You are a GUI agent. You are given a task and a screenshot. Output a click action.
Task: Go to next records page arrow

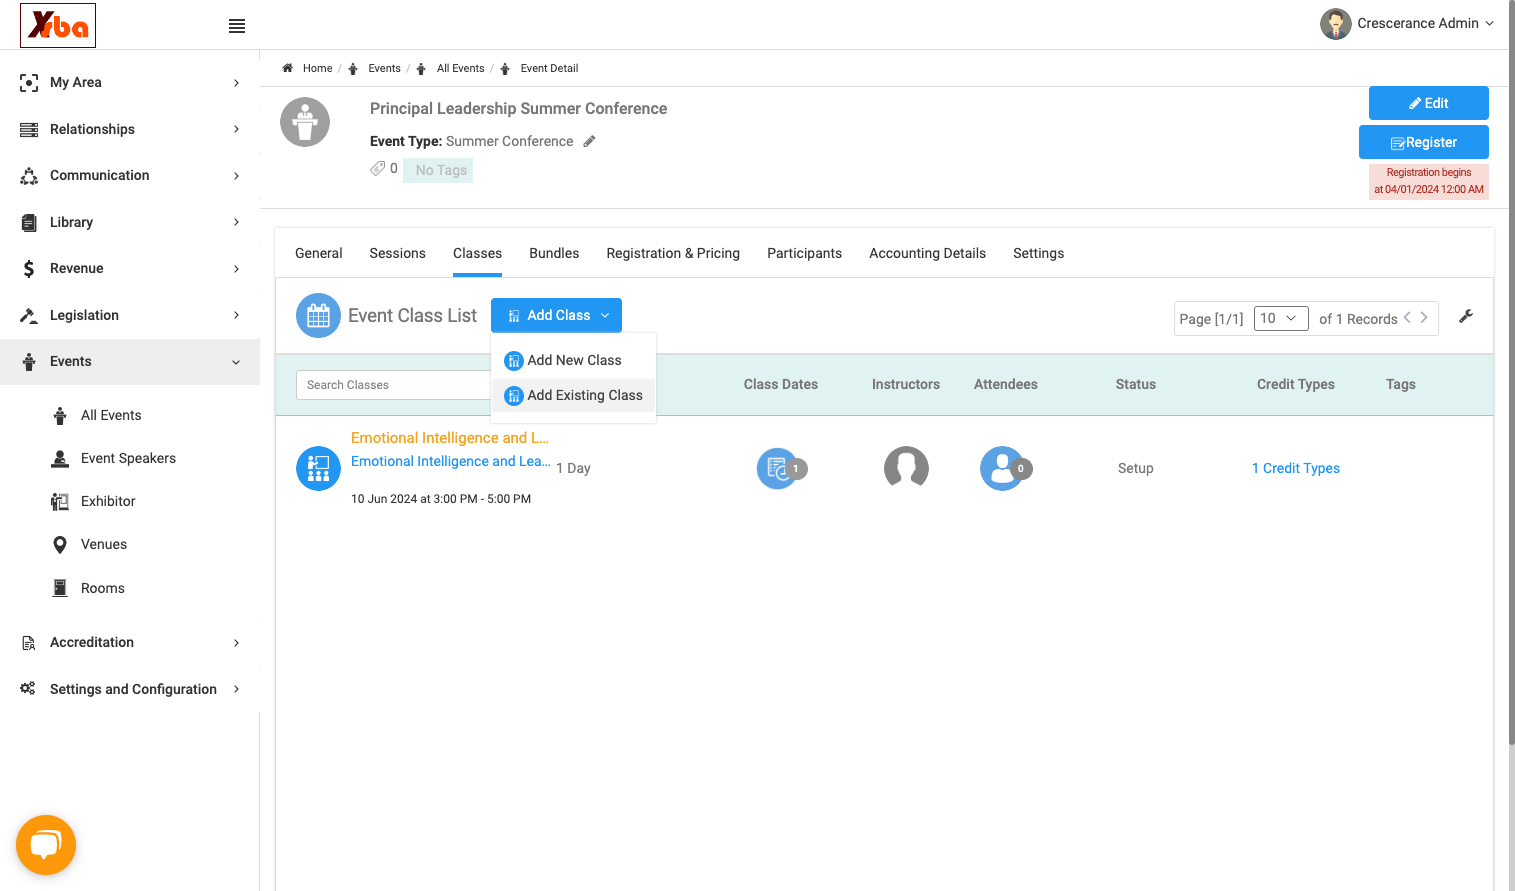coord(1424,318)
